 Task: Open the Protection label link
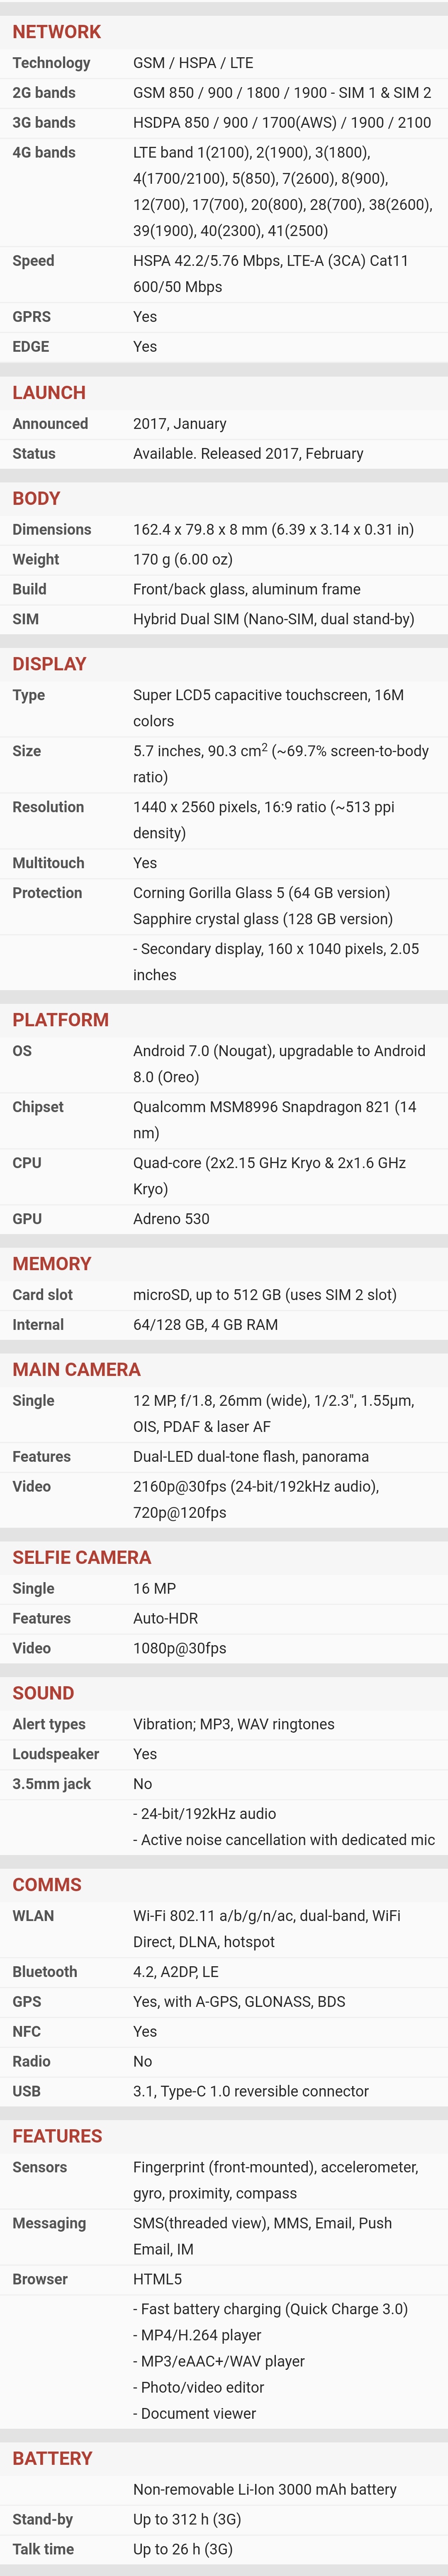47,893
